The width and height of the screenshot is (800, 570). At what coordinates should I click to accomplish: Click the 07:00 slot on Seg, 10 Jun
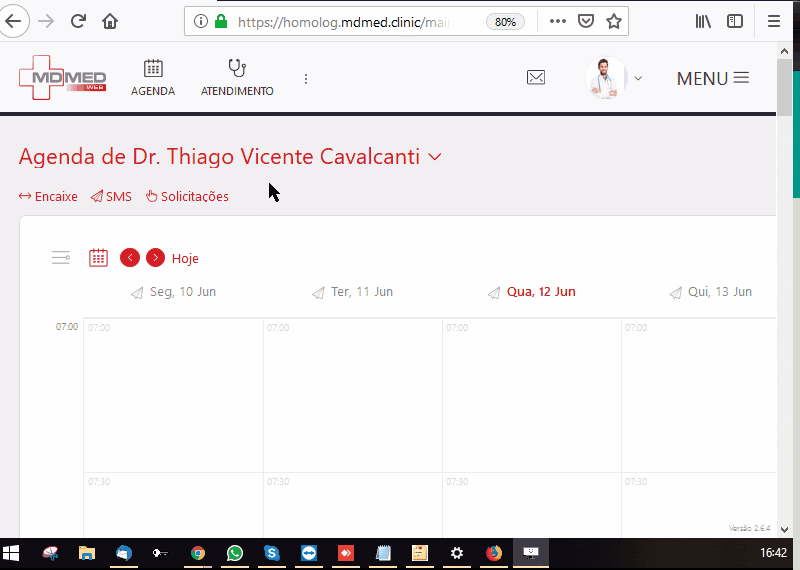173,395
